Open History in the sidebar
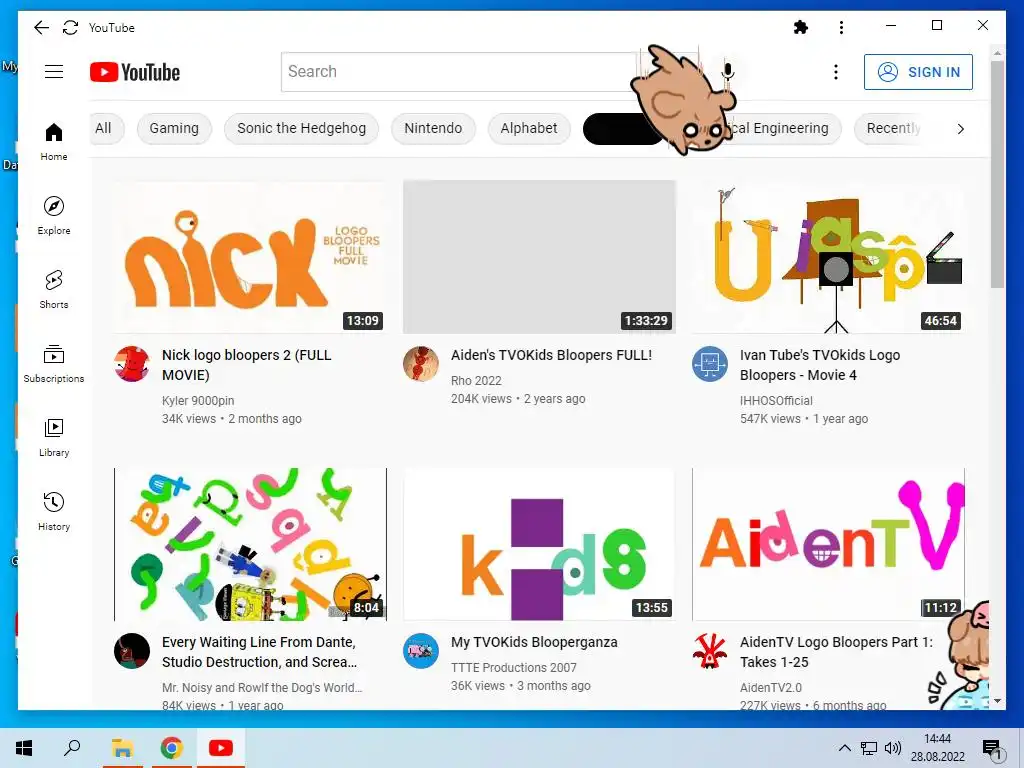Viewport: 1024px width, 768px height. (x=54, y=511)
